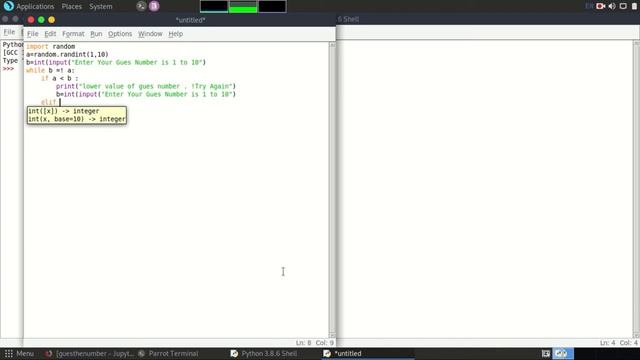Click the show desktop icon in taskbar
Image resolution: width=640 pixels, height=360 pixels.
click(546, 353)
